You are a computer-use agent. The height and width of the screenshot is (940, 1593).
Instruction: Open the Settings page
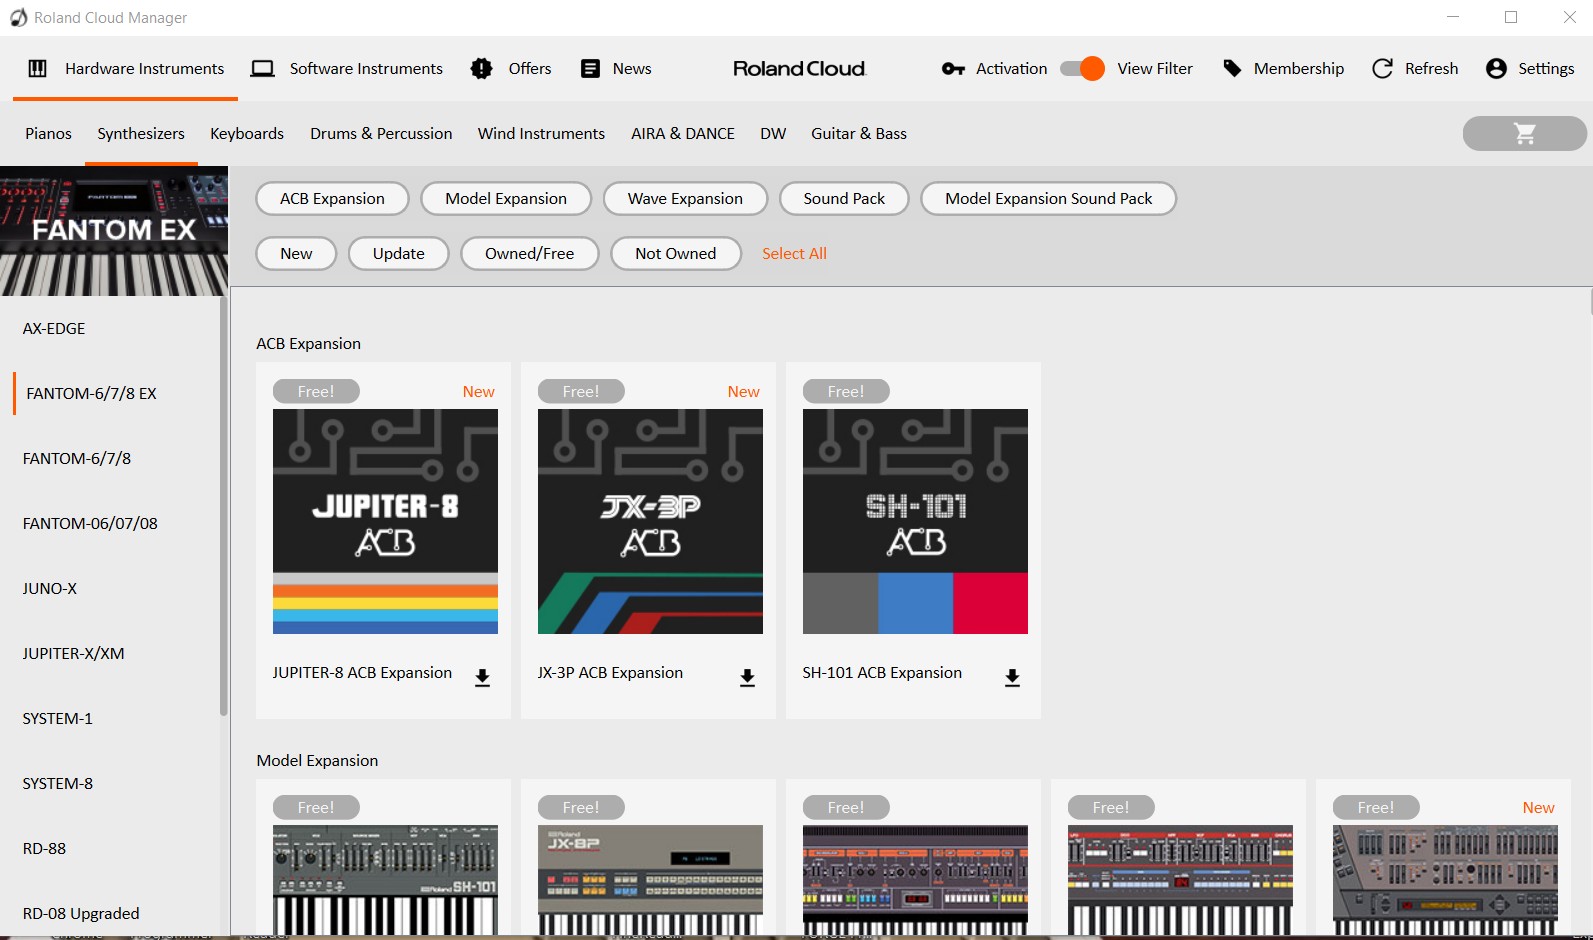click(x=1530, y=68)
